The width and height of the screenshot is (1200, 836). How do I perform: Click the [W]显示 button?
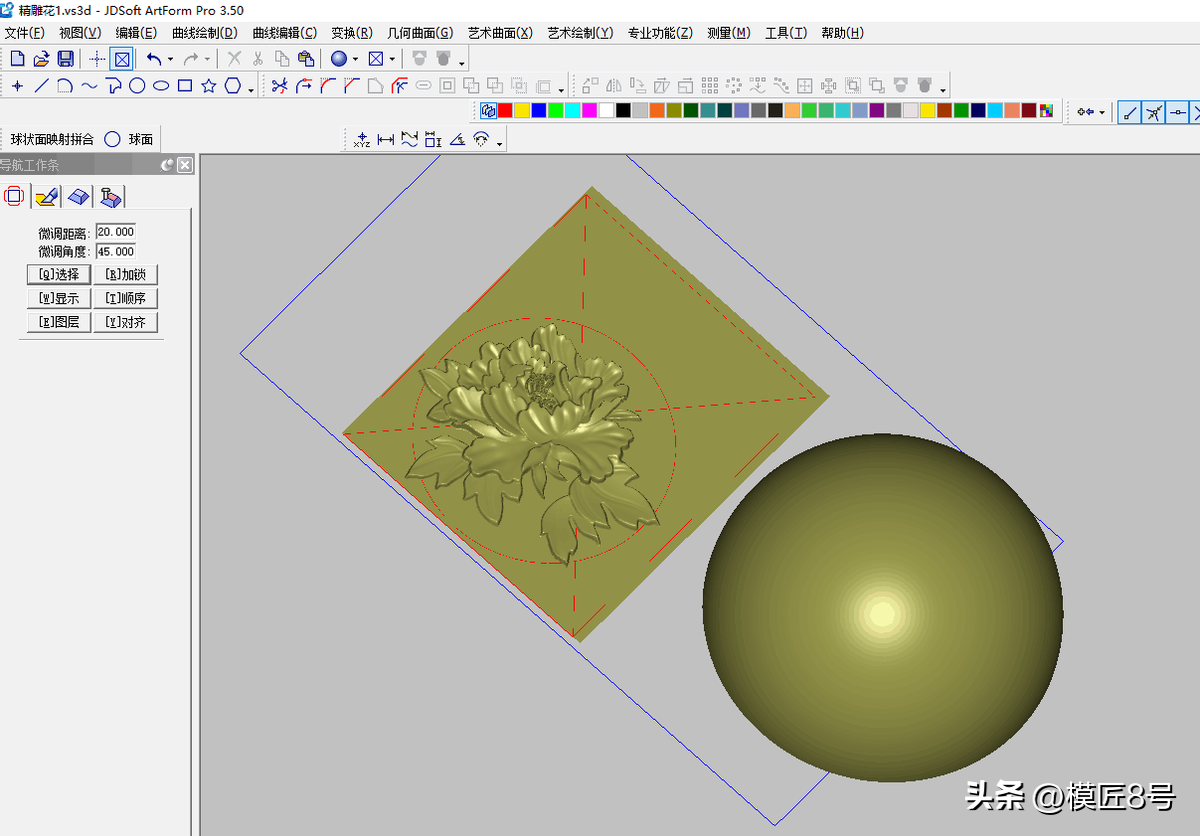[59, 298]
